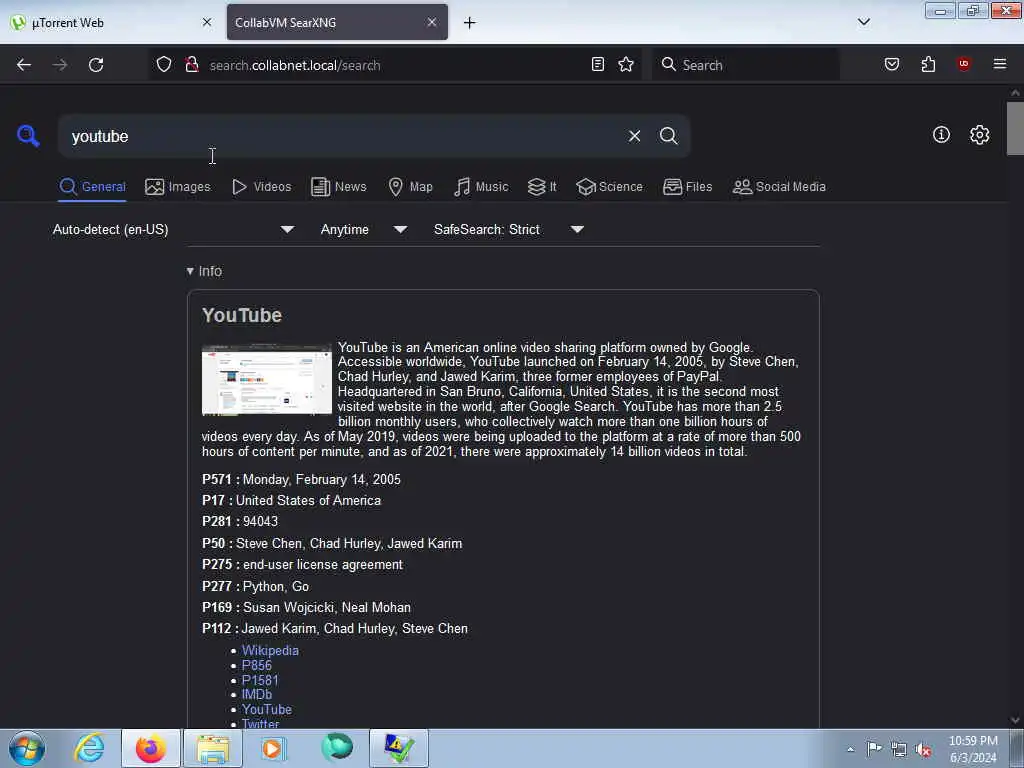This screenshot has width=1024, height=768.
Task: Switch to Videos search category
Action: pyautogui.click(x=261, y=187)
